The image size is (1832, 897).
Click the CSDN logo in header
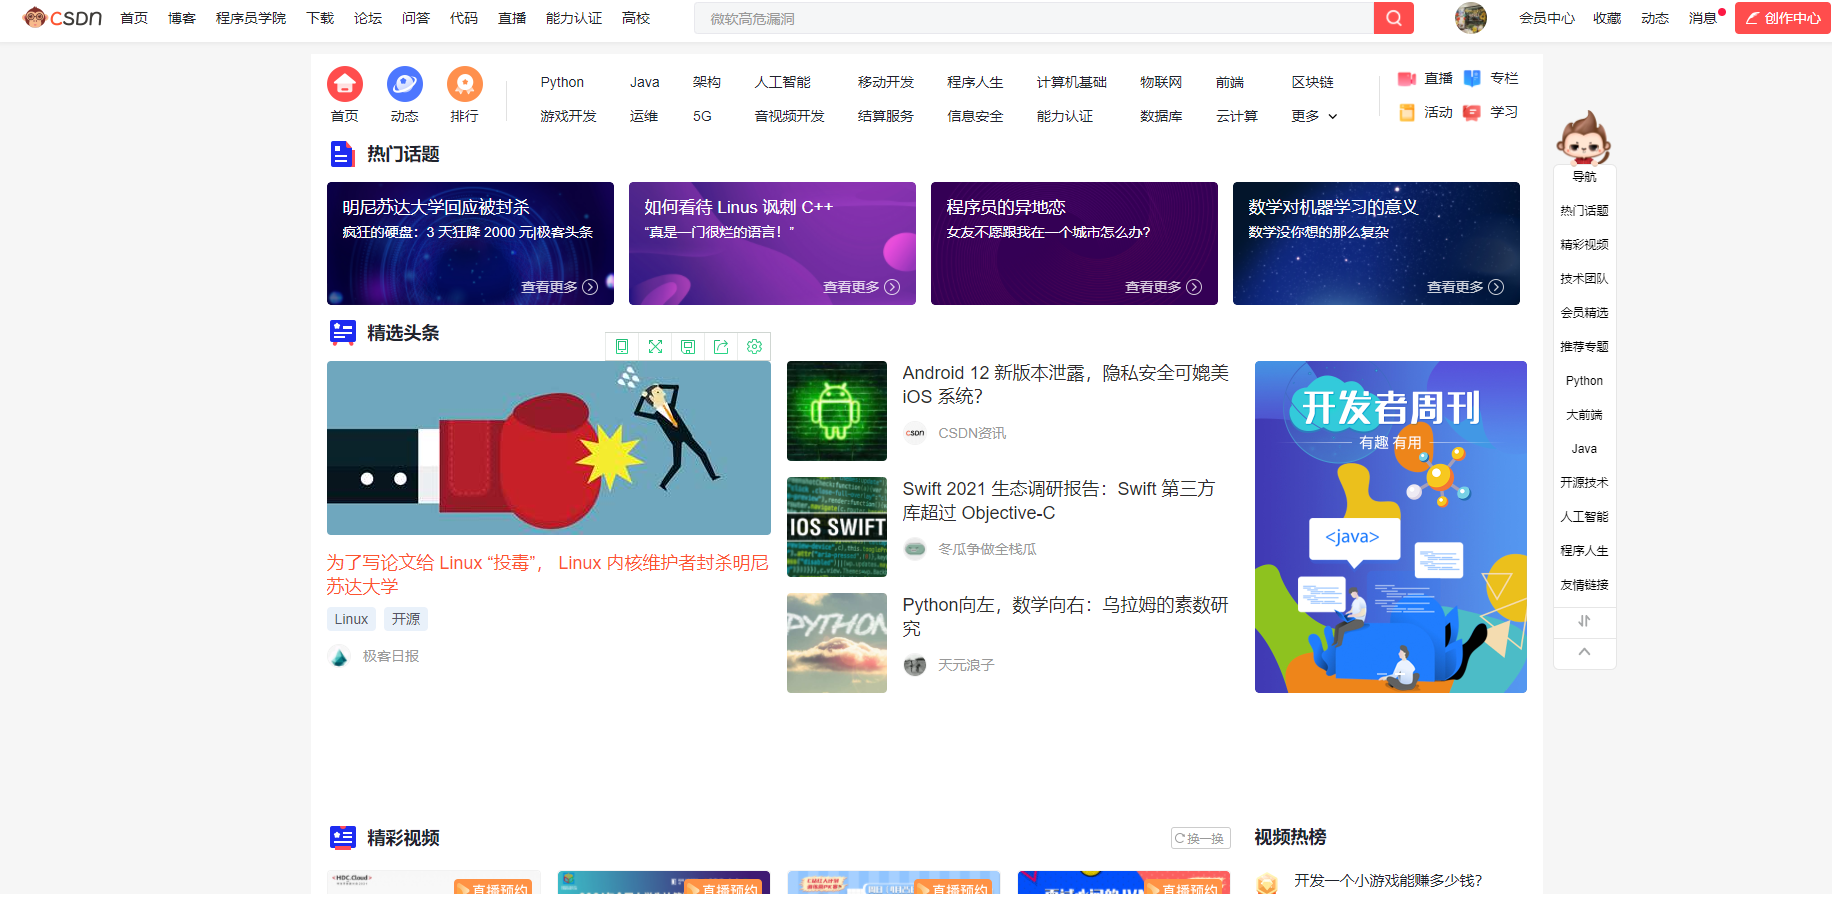(x=62, y=18)
